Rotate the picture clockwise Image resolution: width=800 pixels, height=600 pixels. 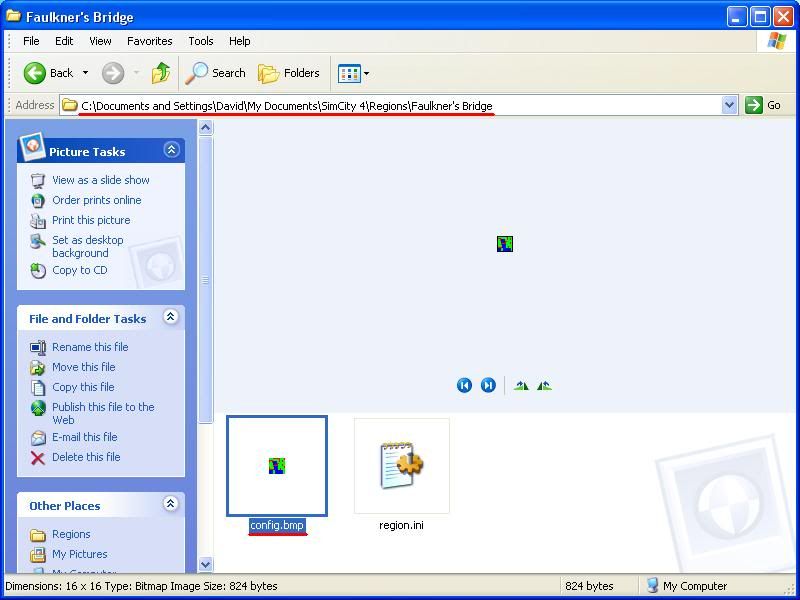click(521, 386)
